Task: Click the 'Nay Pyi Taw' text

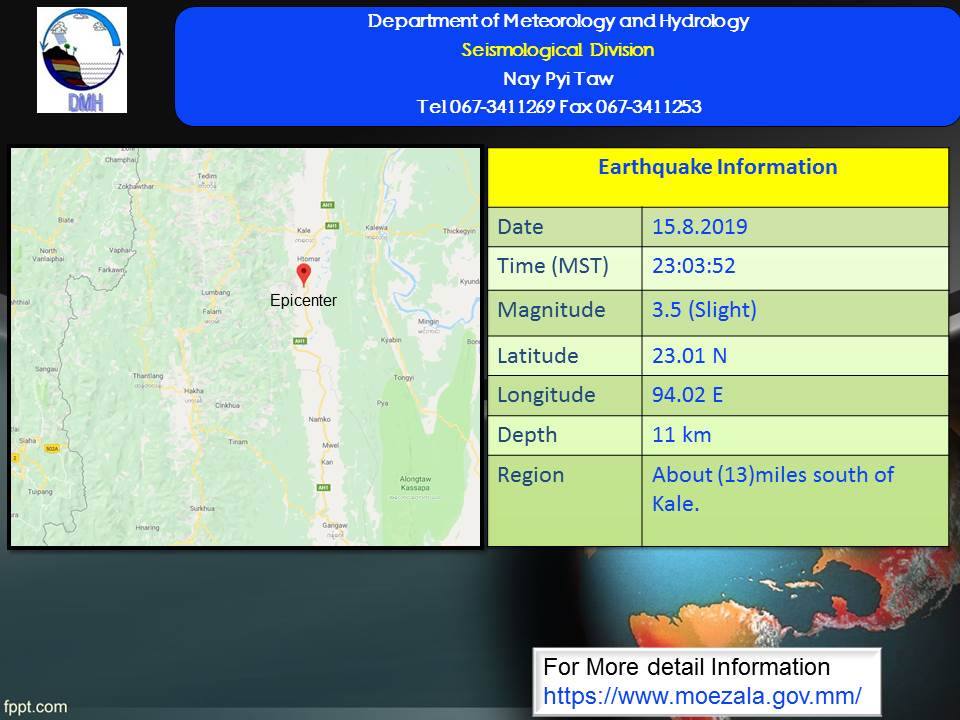Action: click(558, 78)
